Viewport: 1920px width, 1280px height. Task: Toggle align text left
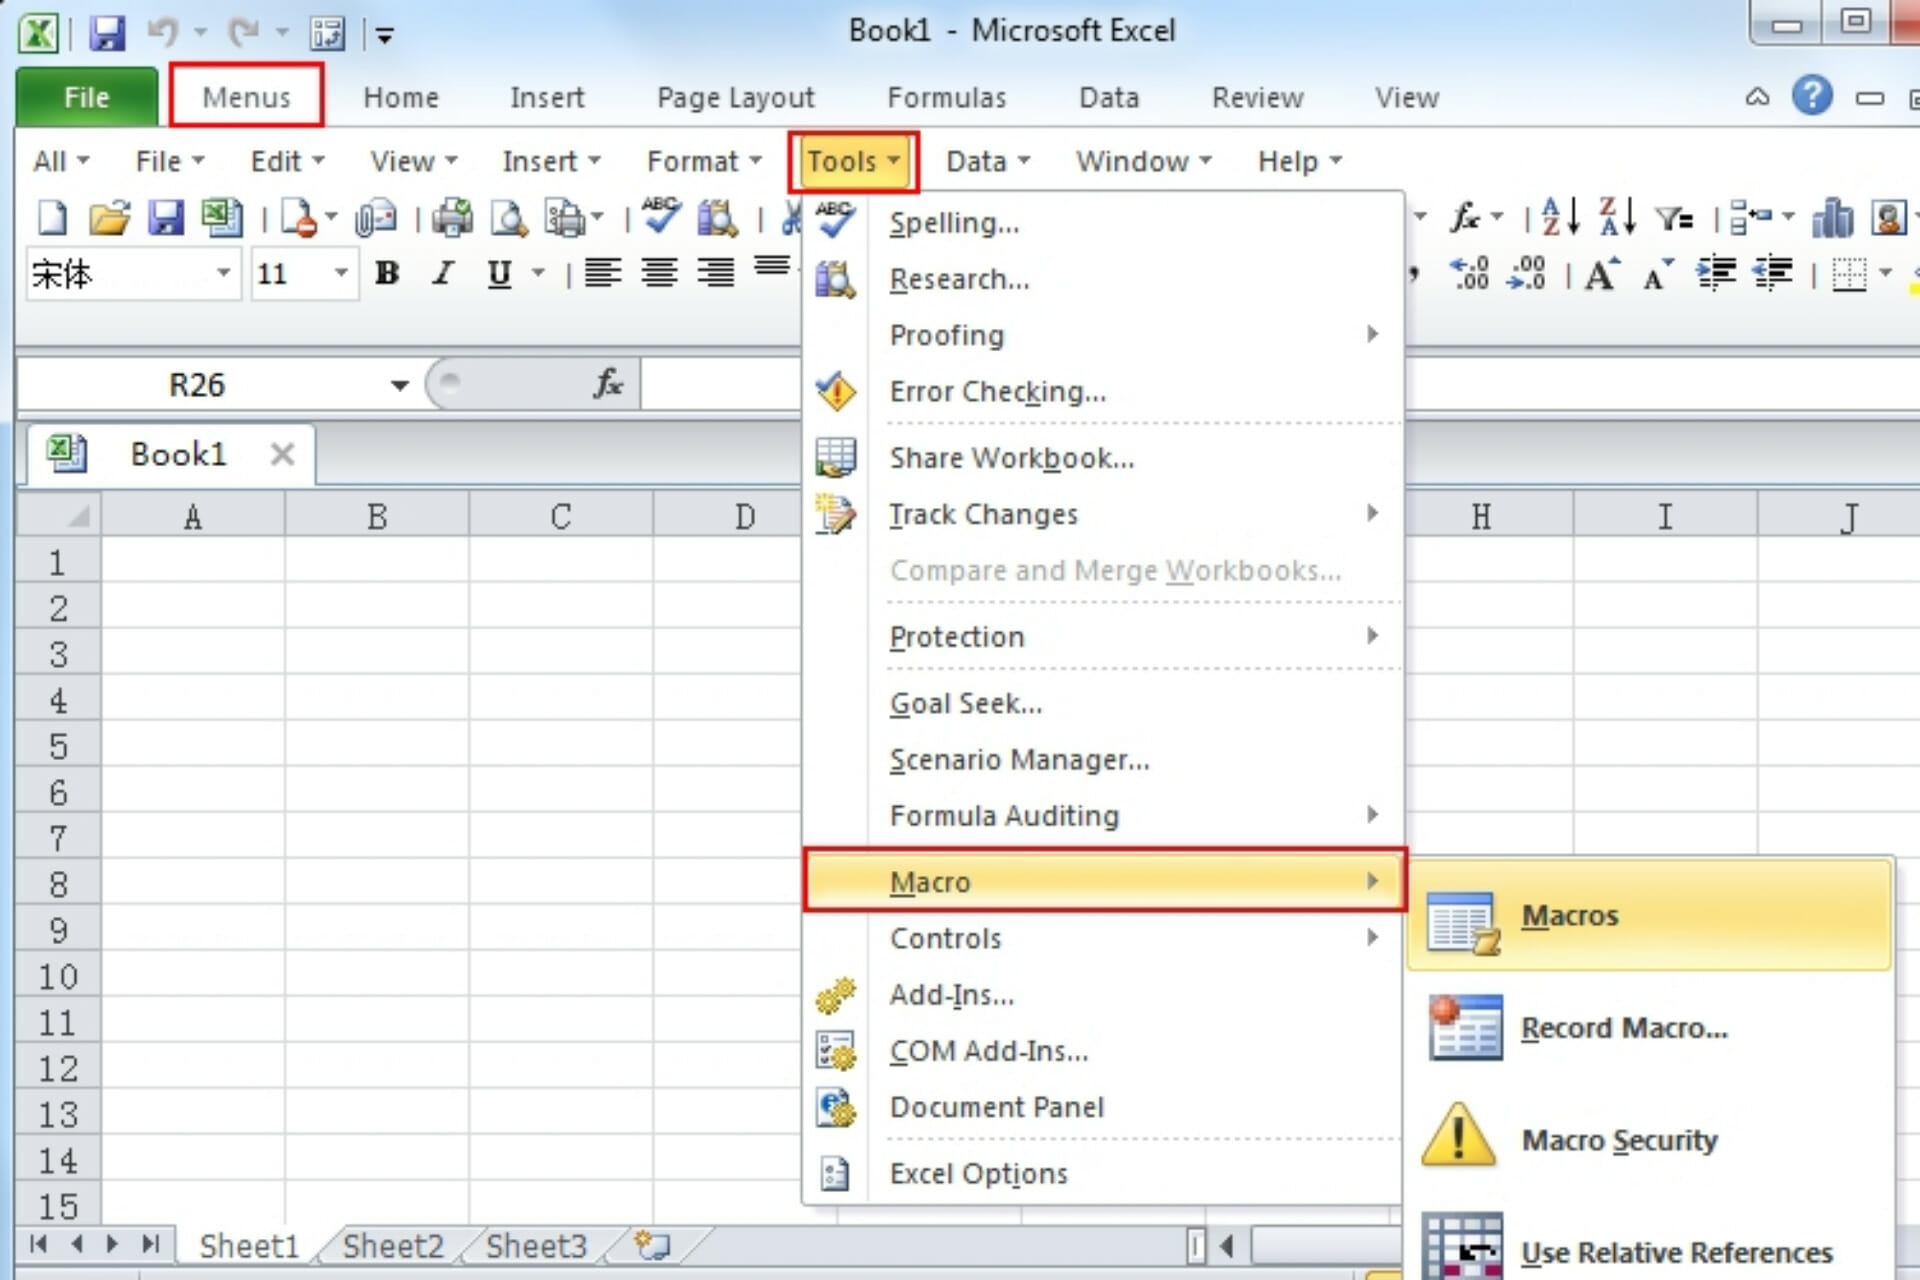(603, 272)
